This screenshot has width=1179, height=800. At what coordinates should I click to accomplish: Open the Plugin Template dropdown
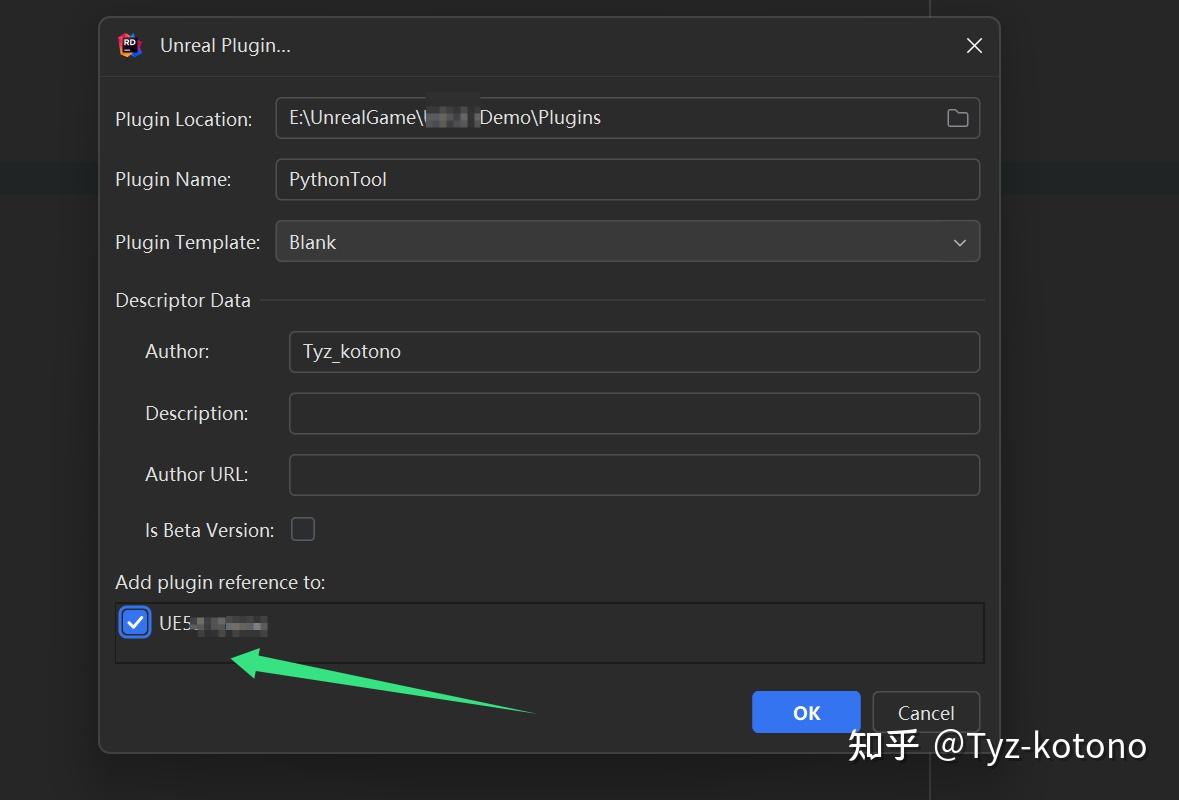click(627, 241)
